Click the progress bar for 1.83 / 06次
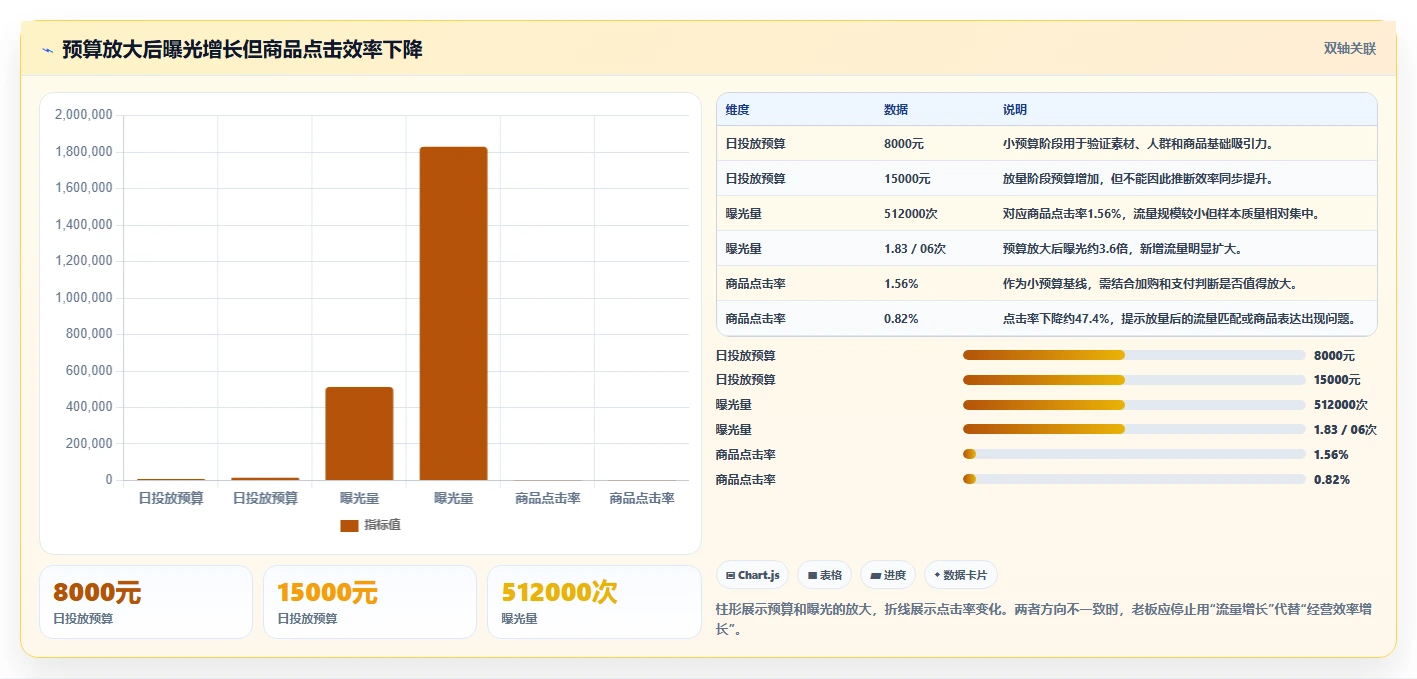The image size is (1417, 679). coord(1134,430)
